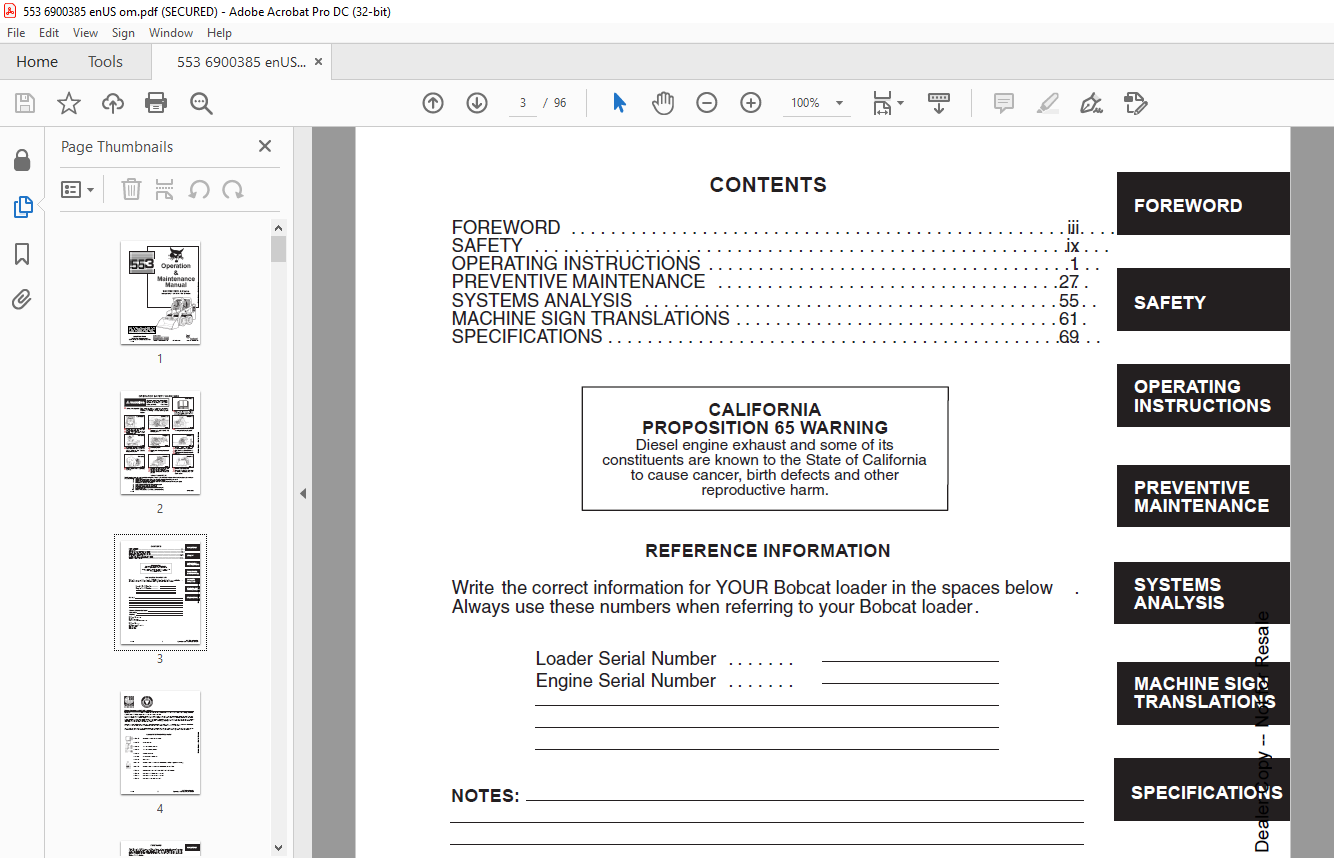This screenshot has width=1334, height=858.
Task: Select the 553 6900385 document tab
Action: [241, 62]
